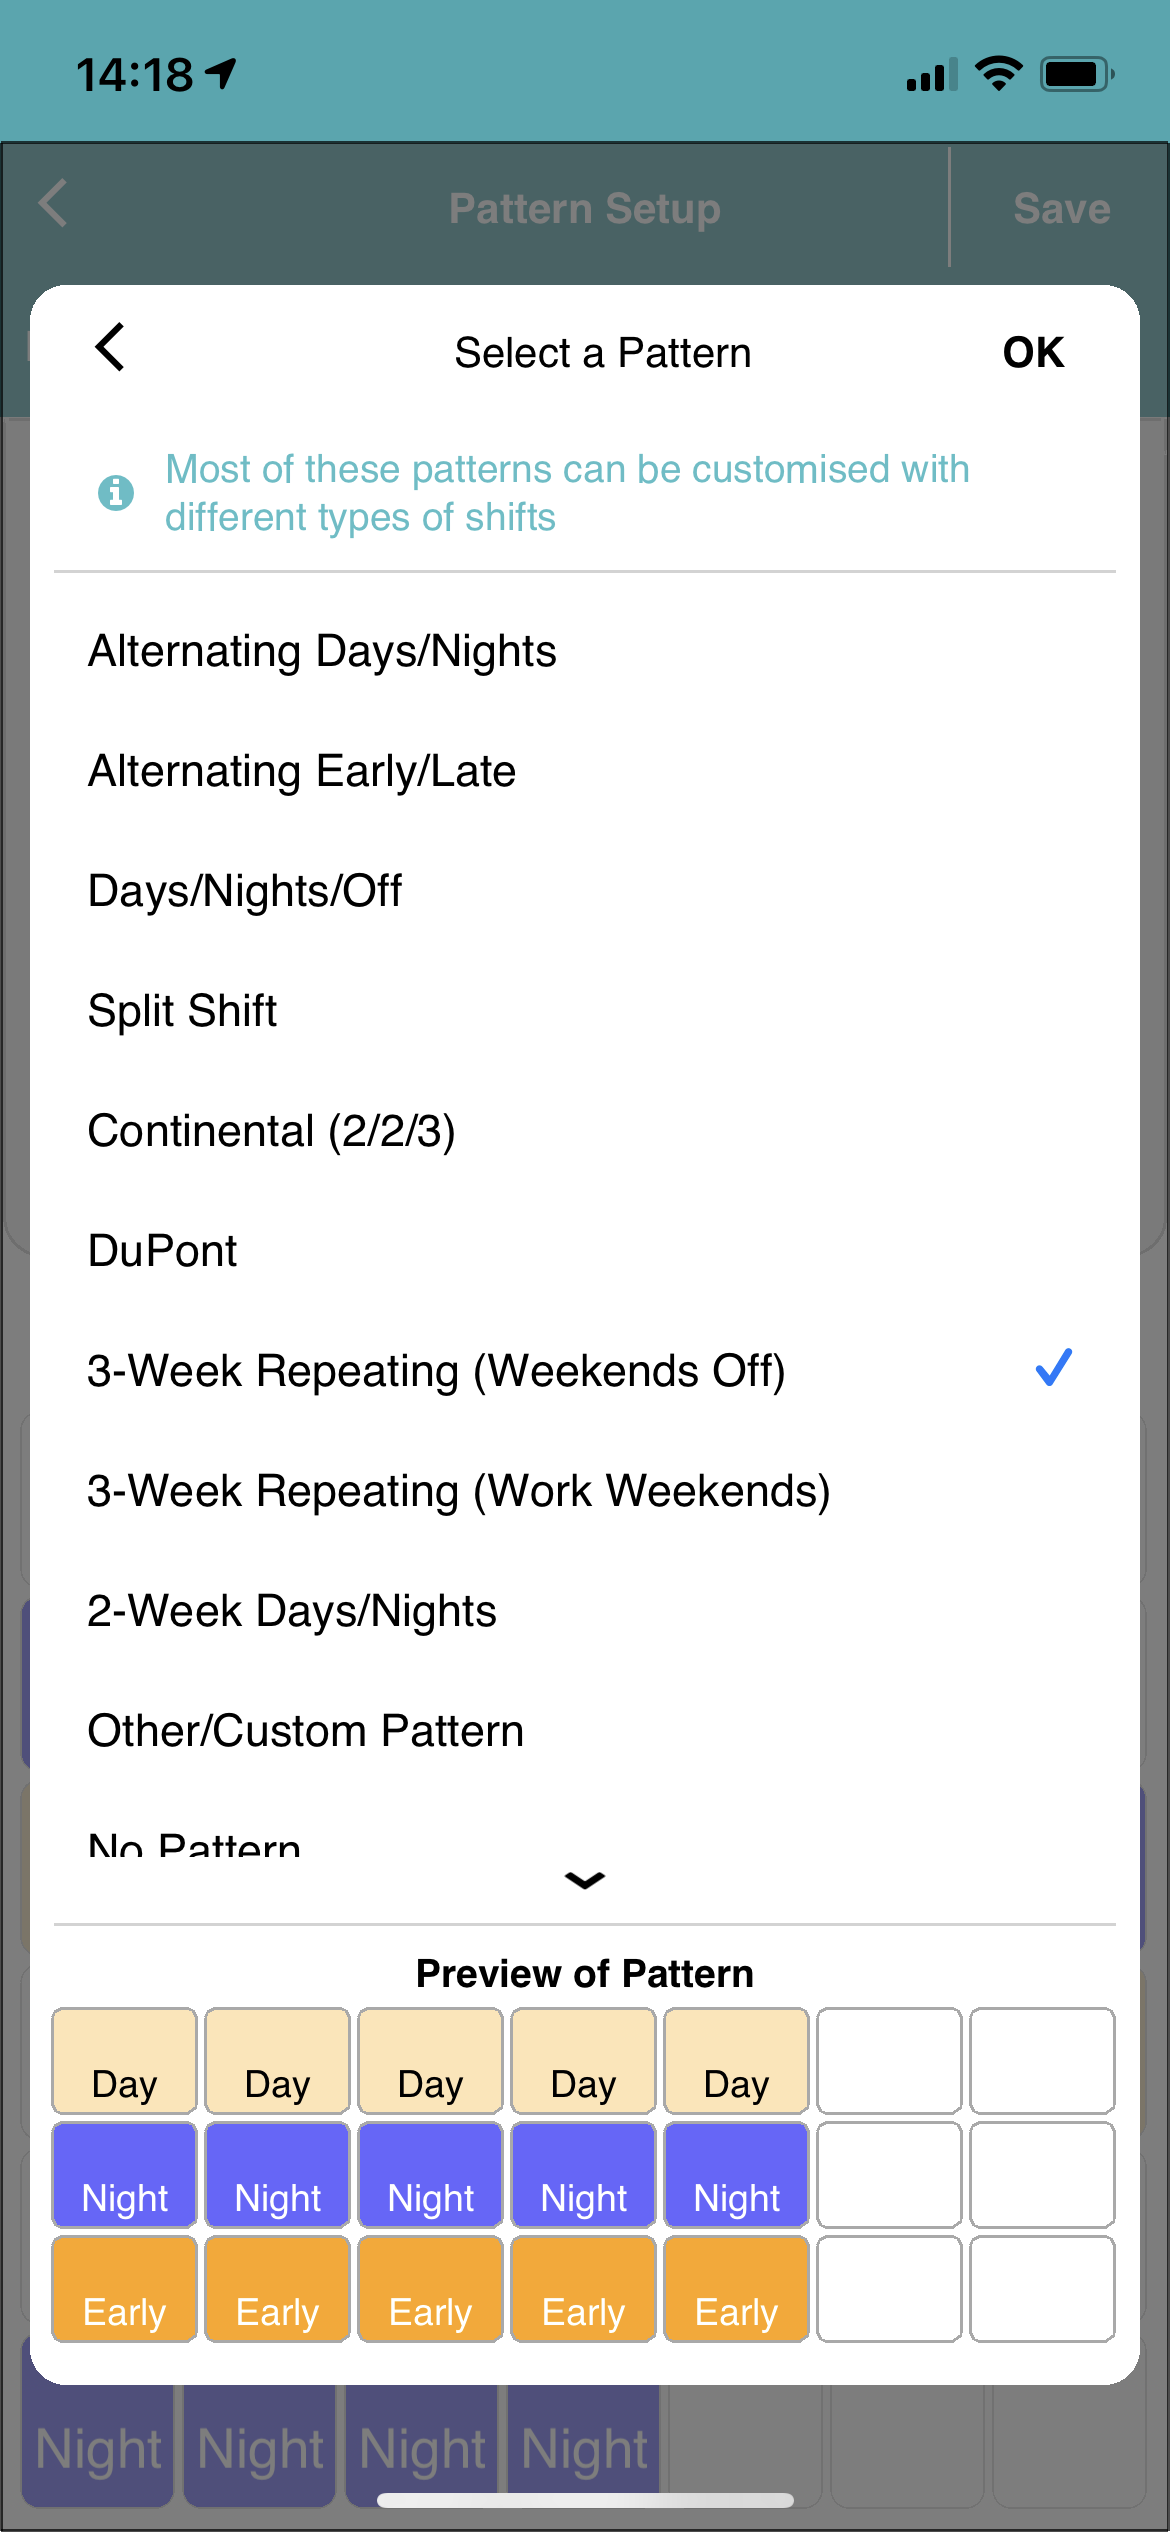This screenshot has height=2532, width=1170.
Task: Choose the Continental (2/2/3) pattern
Action: pyautogui.click(x=273, y=1130)
